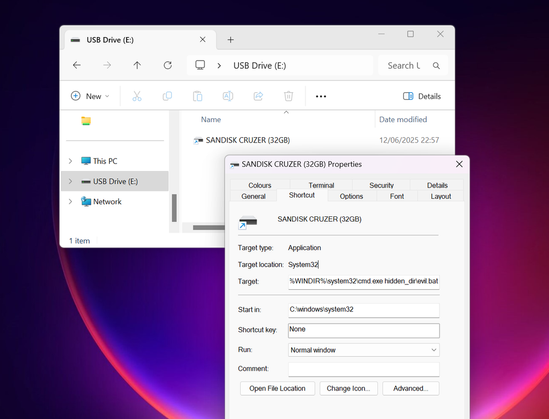Click the This PC monitor icon in address bar
549x419 pixels.
[200, 65]
